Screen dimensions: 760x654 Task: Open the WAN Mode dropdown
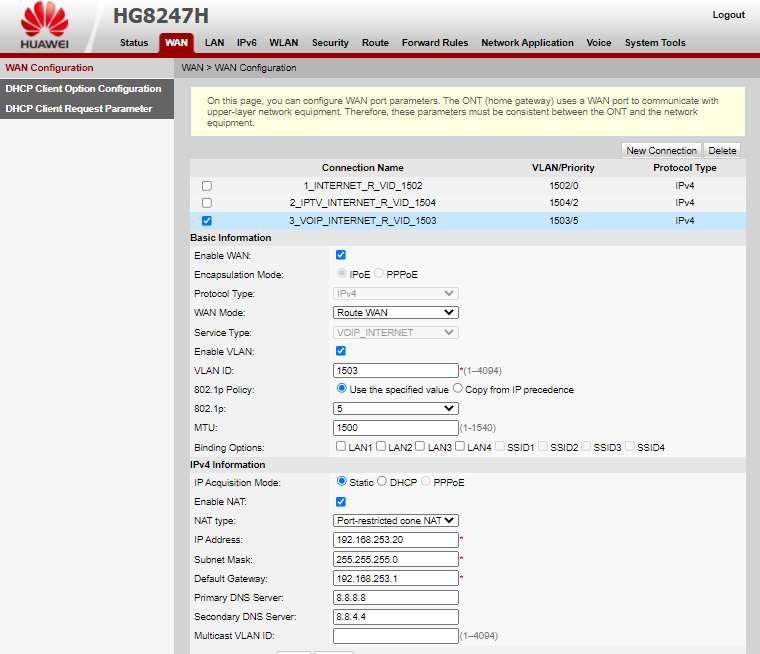click(395, 313)
